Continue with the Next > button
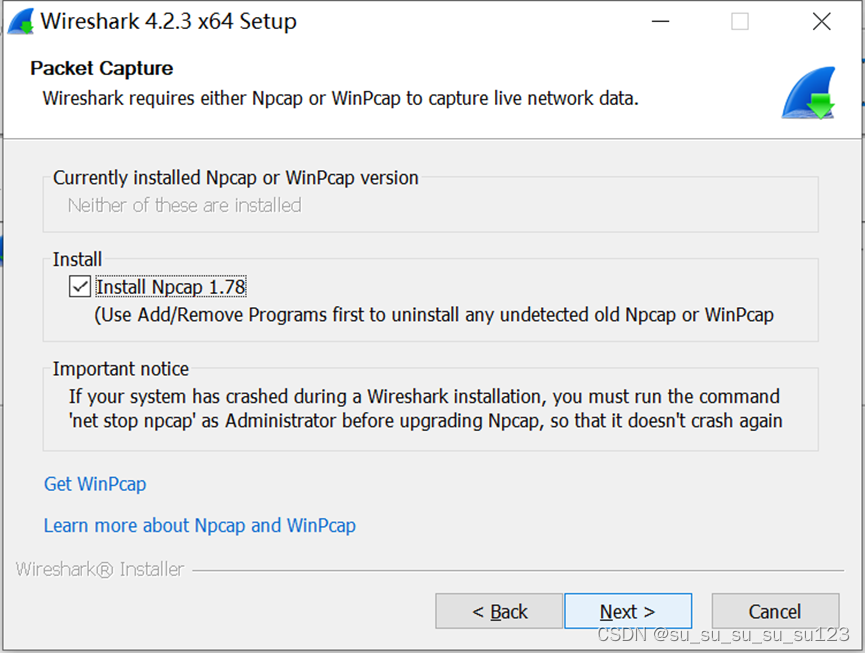The height and width of the screenshot is (653, 865). [628, 611]
